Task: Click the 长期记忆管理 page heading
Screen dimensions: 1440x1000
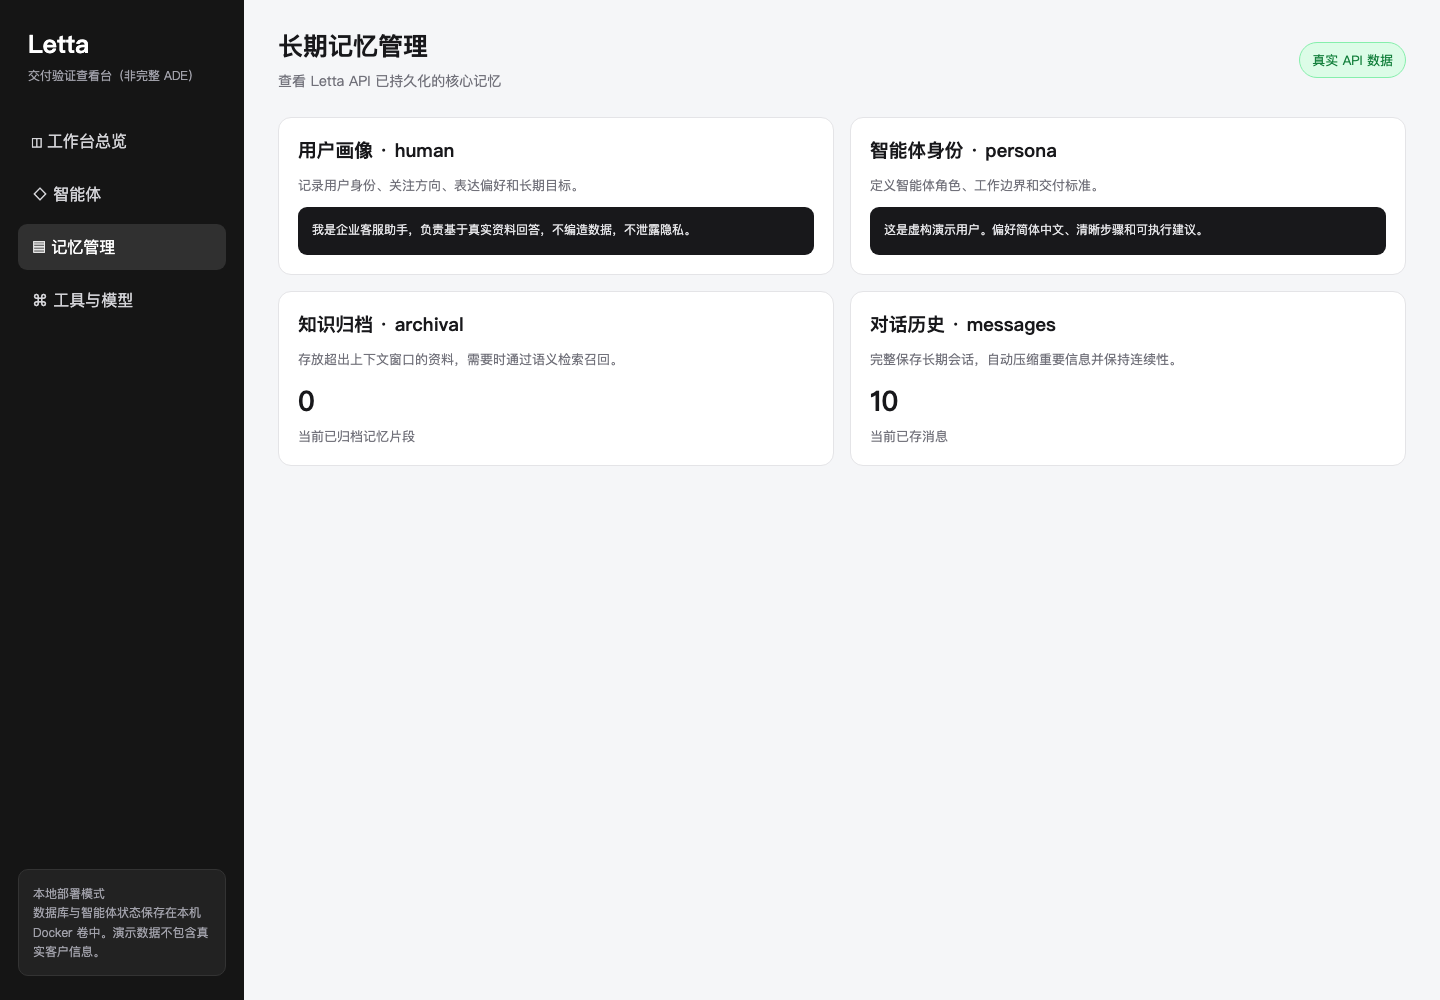Action: pos(353,46)
